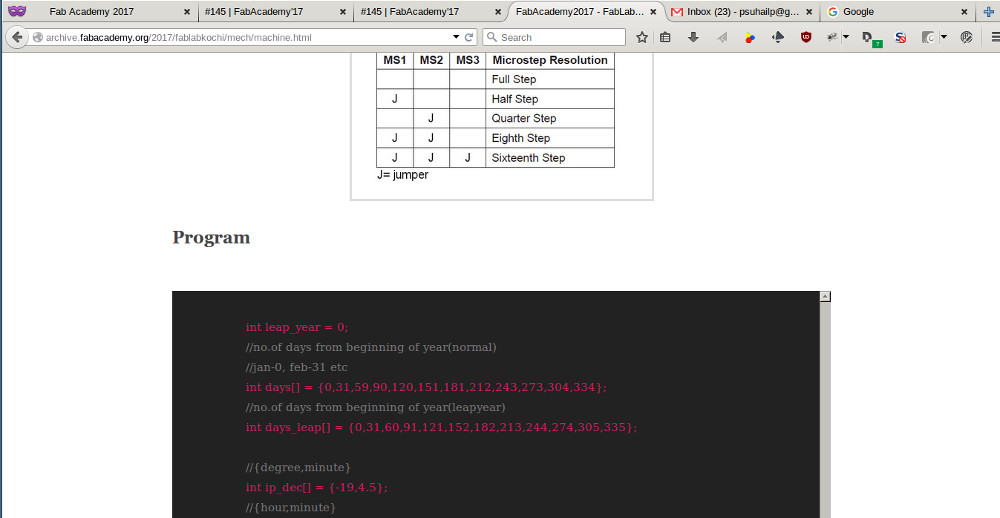Click the round pencil extension icon
The width and height of the screenshot is (1000, 518).
coord(966,38)
